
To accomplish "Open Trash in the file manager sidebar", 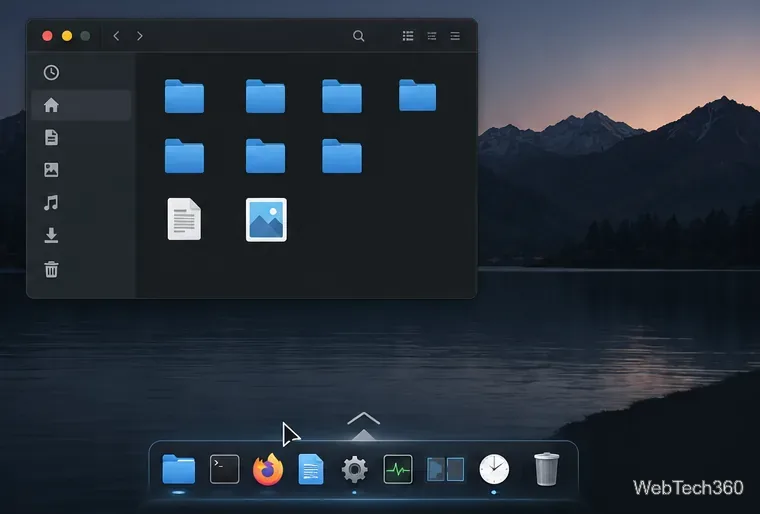I will click(51, 269).
